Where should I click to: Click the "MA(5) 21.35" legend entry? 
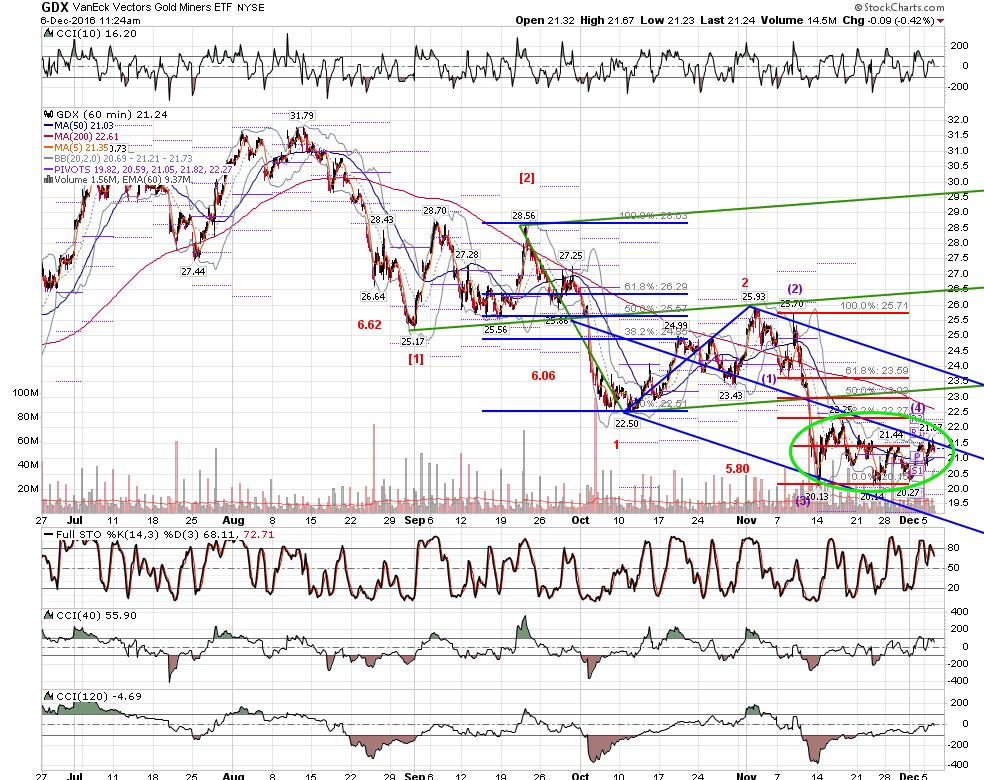77,148
